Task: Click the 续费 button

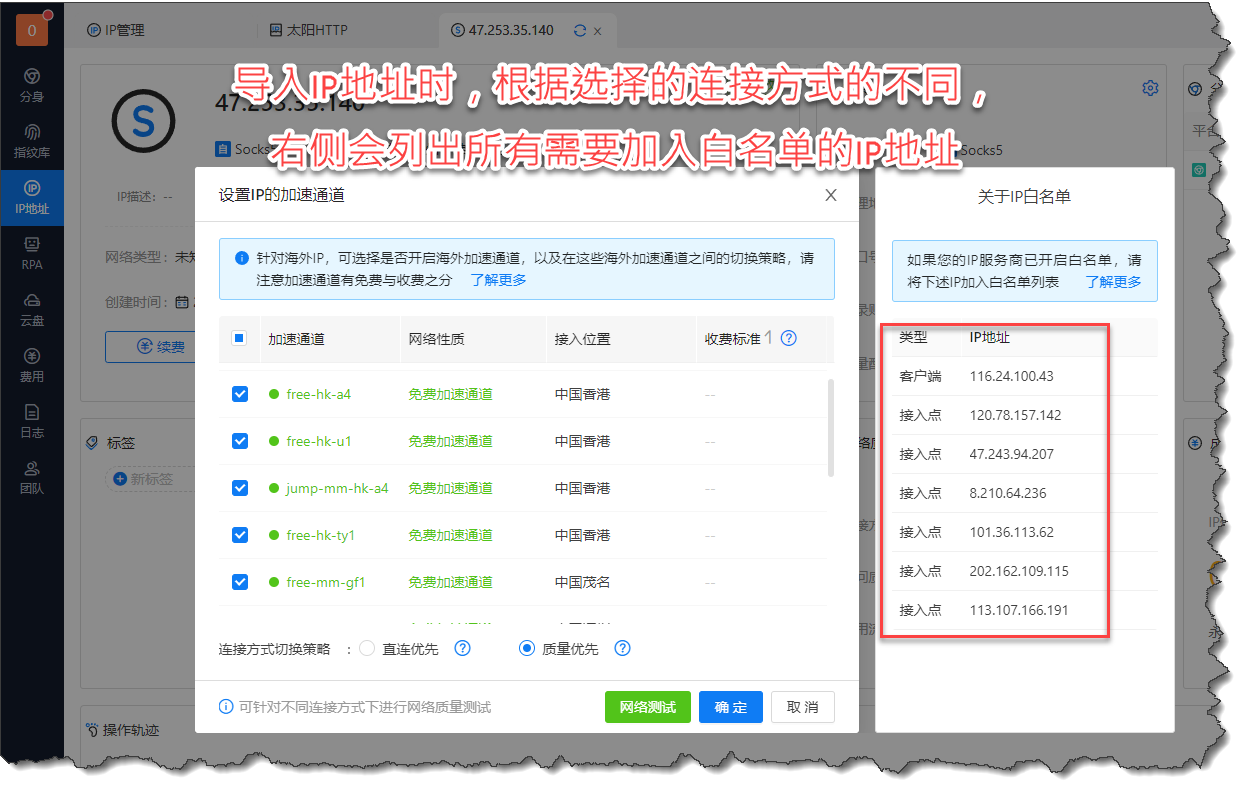Action: tap(162, 347)
